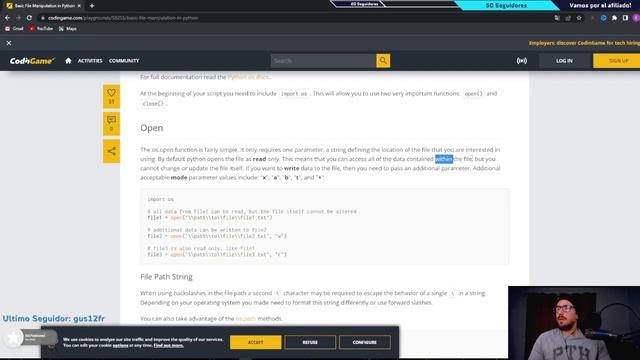This screenshot has width=640, height=360.
Task: Go to the CodinGame home icon
Action: pyautogui.click(x=68, y=61)
